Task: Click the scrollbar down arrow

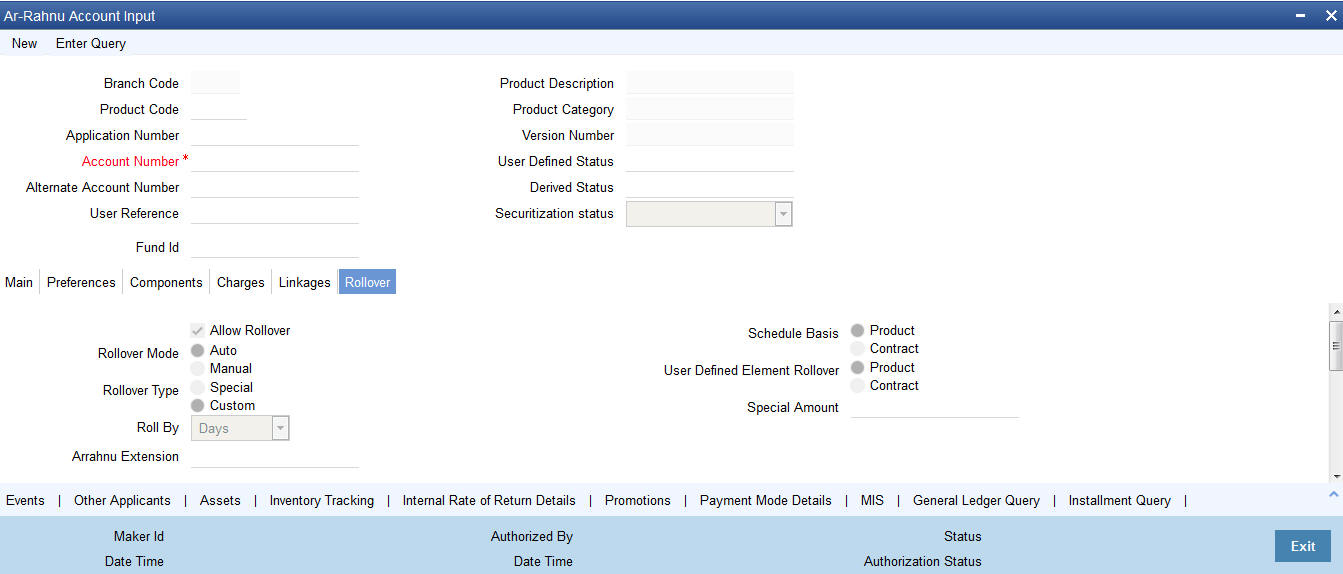Action: point(1335,476)
